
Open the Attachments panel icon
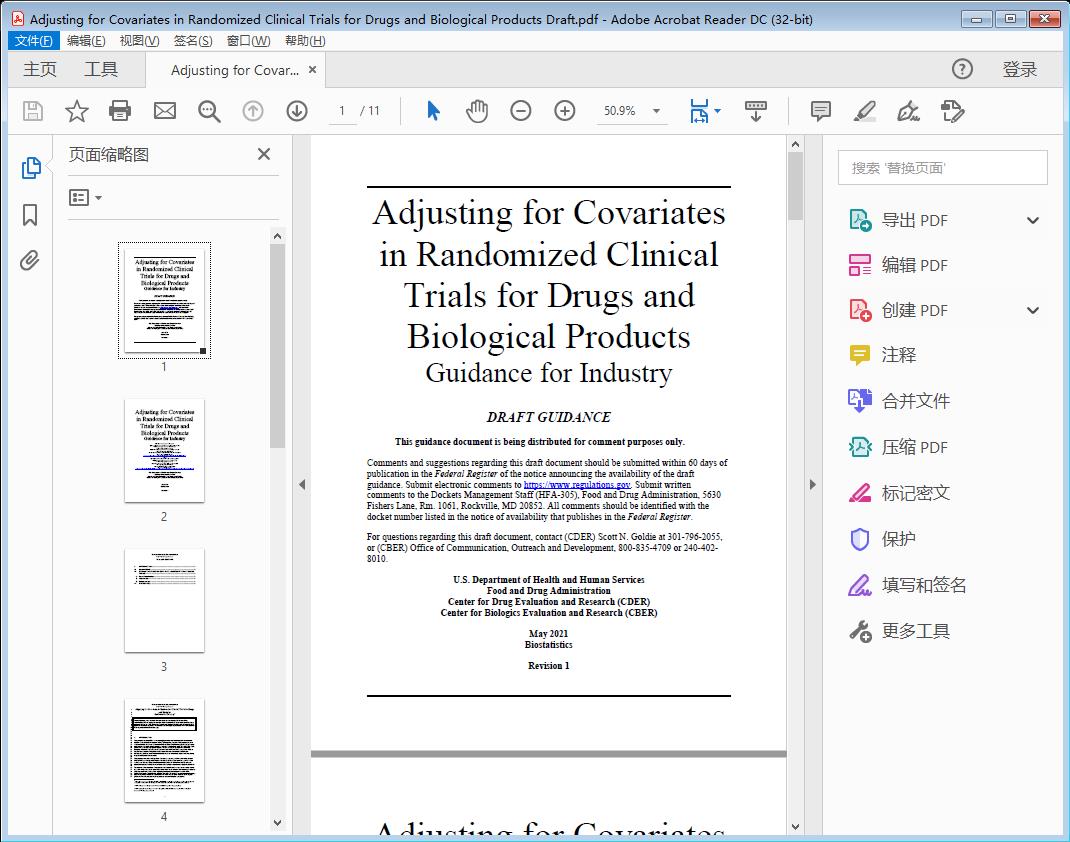click(x=30, y=260)
